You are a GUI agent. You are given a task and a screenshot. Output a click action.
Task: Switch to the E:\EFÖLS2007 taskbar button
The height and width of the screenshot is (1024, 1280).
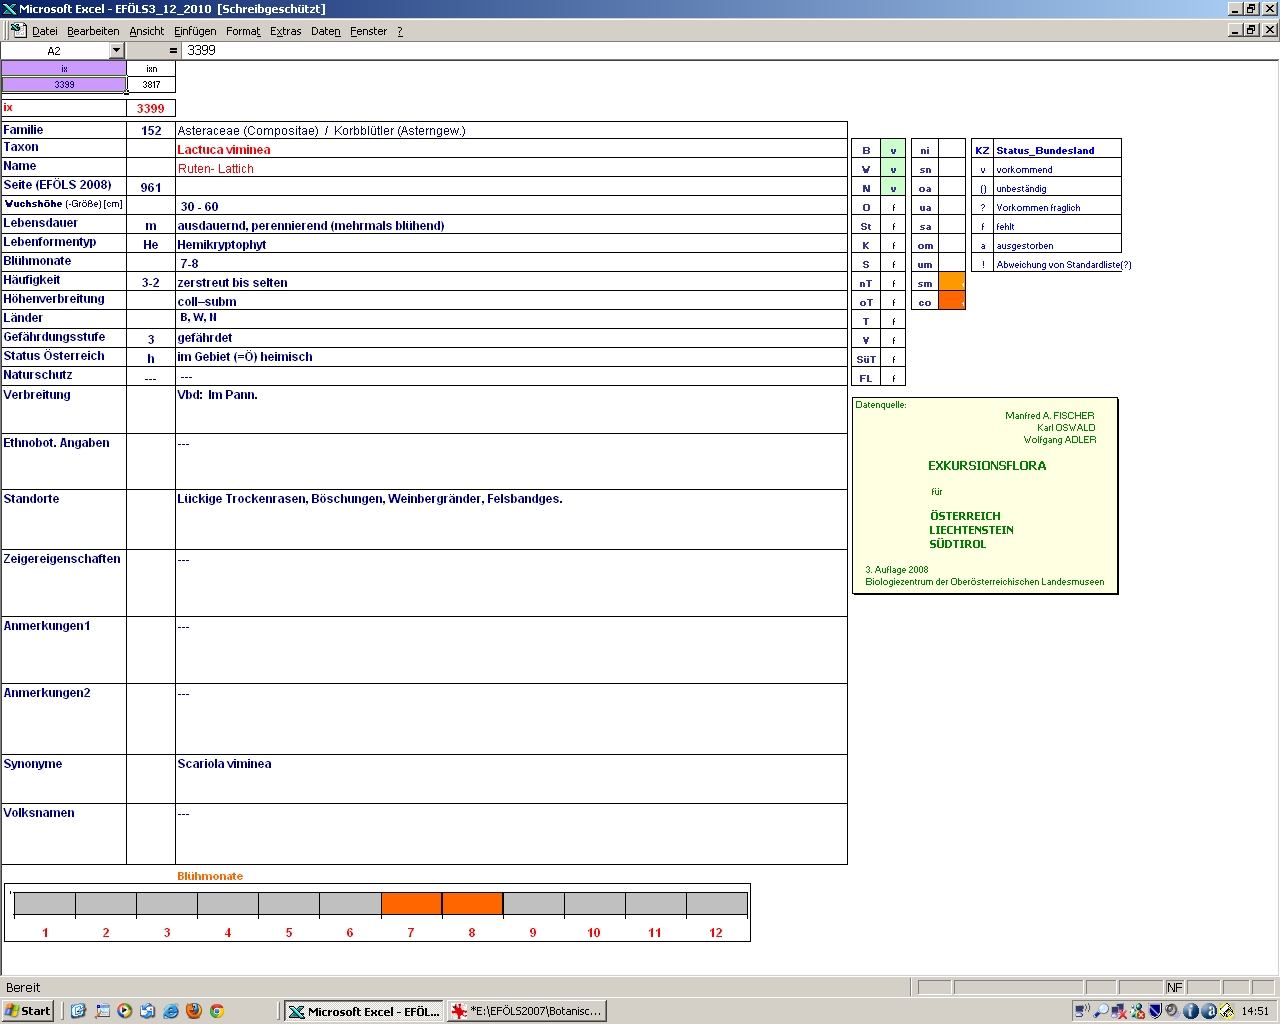click(527, 1011)
